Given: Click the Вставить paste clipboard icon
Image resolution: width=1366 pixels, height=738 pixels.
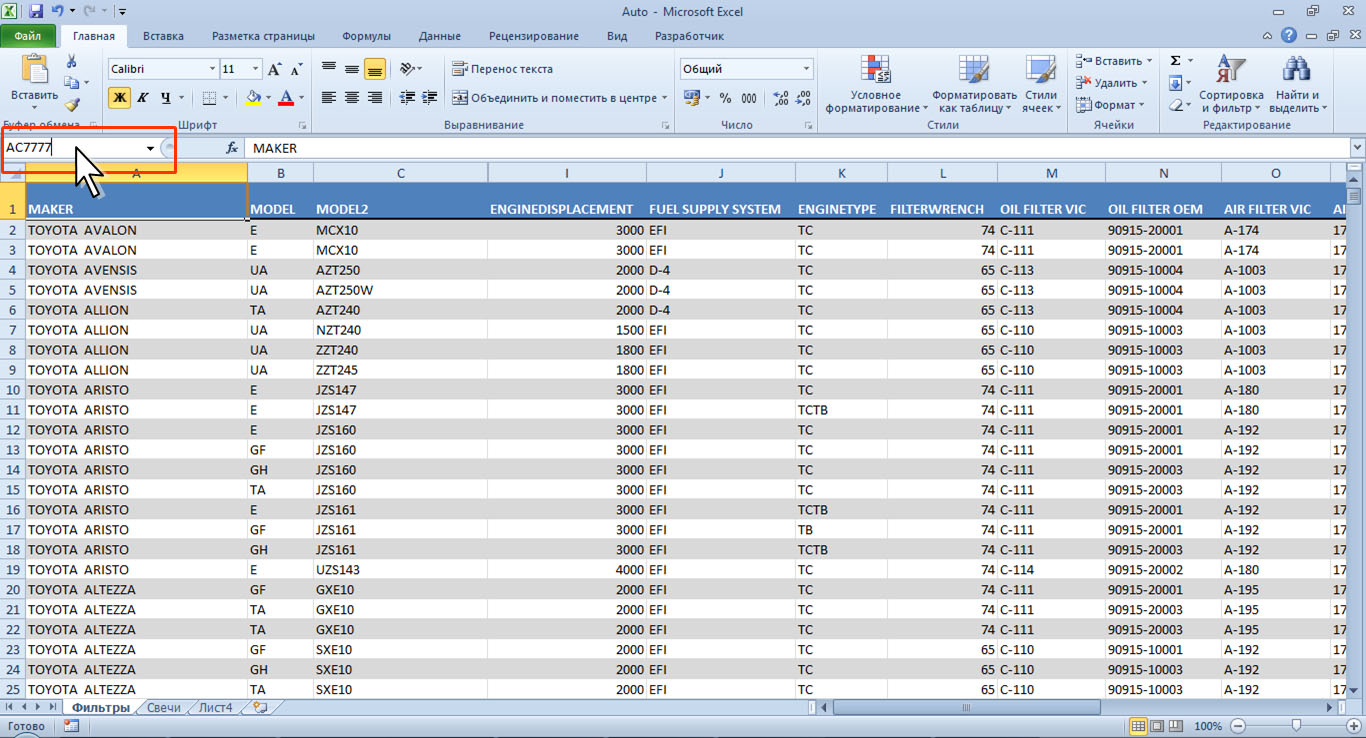Looking at the screenshot, I should (35, 68).
